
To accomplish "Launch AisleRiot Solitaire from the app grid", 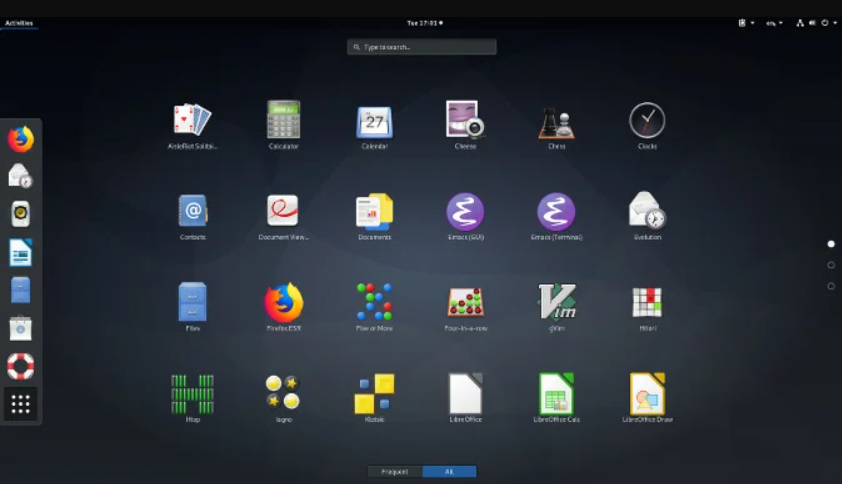I will coord(192,126).
